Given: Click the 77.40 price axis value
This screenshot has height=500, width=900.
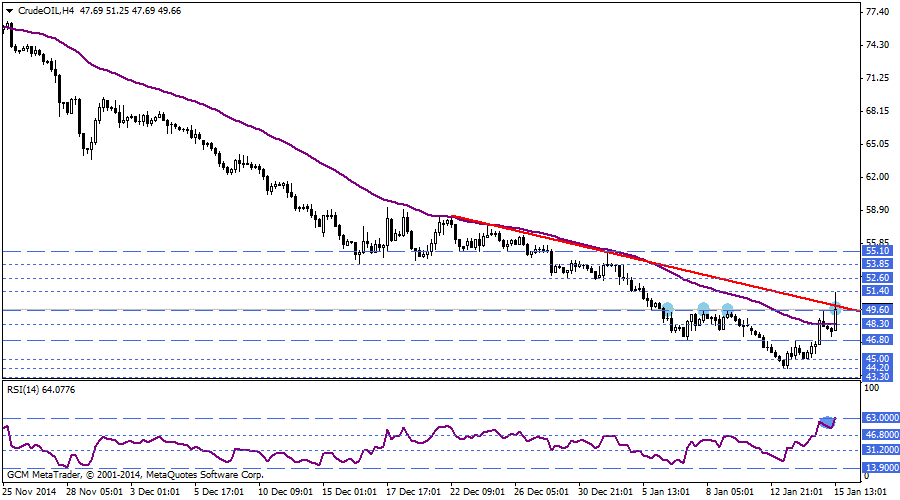Looking at the screenshot, I should 877,11.
